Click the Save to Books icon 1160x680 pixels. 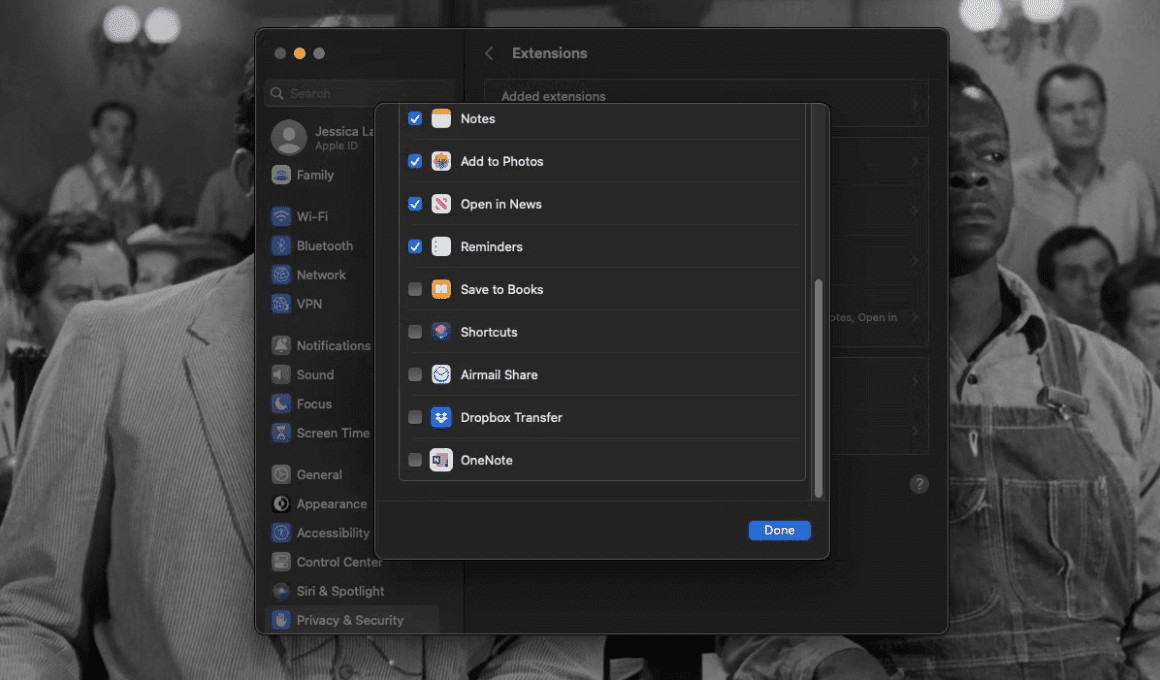pyautogui.click(x=441, y=289)
